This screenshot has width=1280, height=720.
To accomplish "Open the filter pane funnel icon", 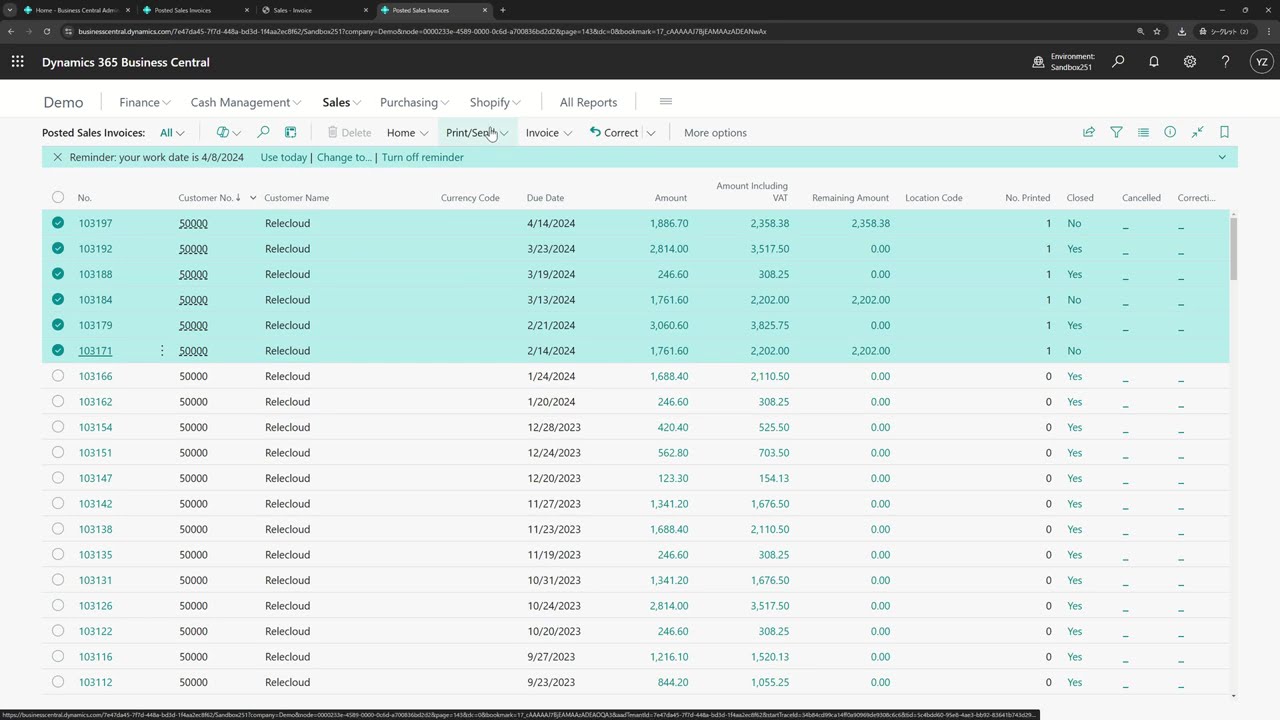I will coord(1116,132).
